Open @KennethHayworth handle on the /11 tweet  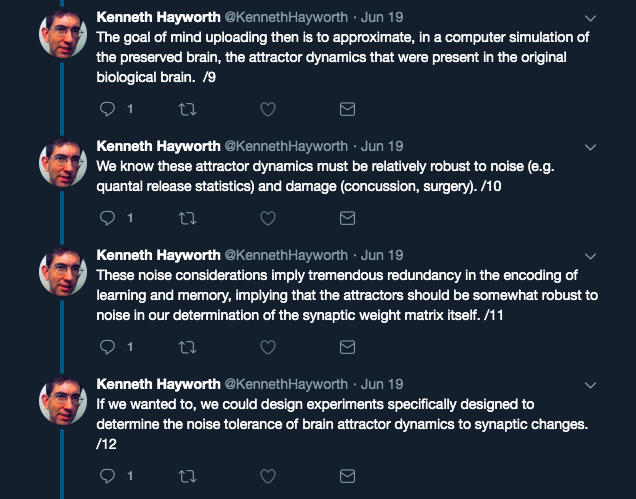point(286,255)
